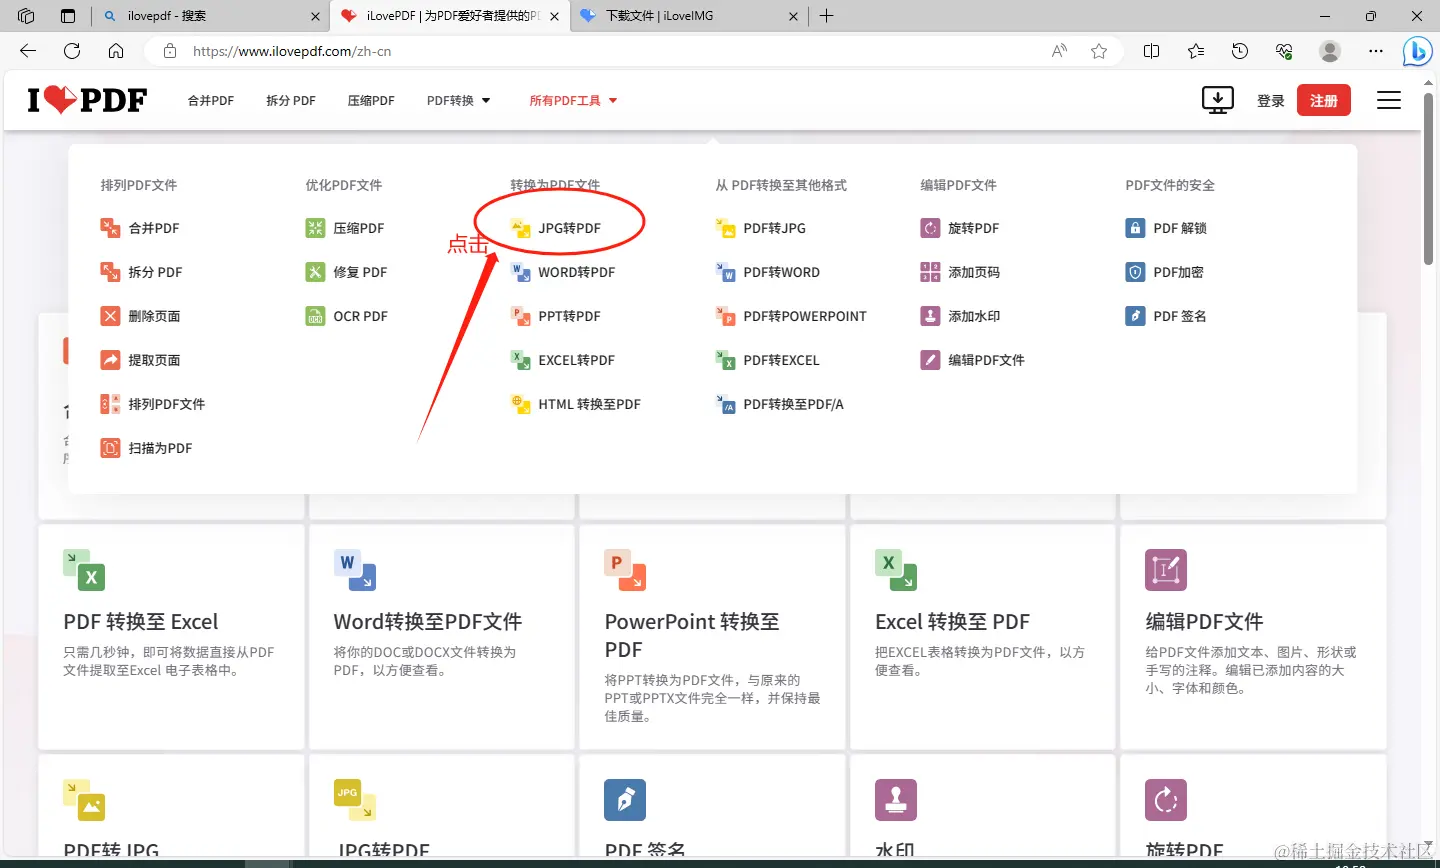Open browser settings and more menu
The width and height of the screenshot is (1440, 868).
(1376, 51)
